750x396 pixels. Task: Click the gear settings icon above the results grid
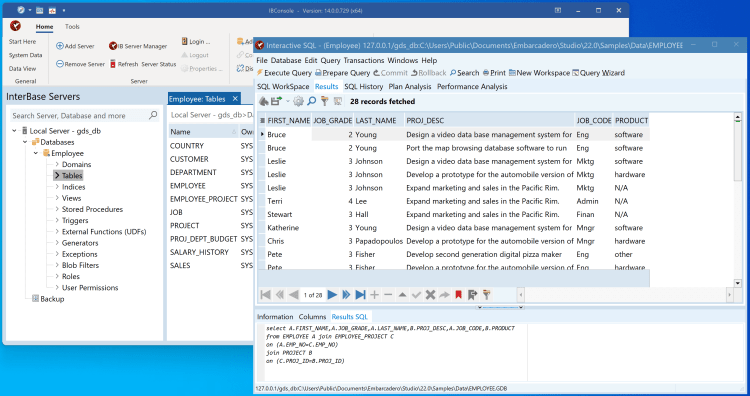pos(298,101)
